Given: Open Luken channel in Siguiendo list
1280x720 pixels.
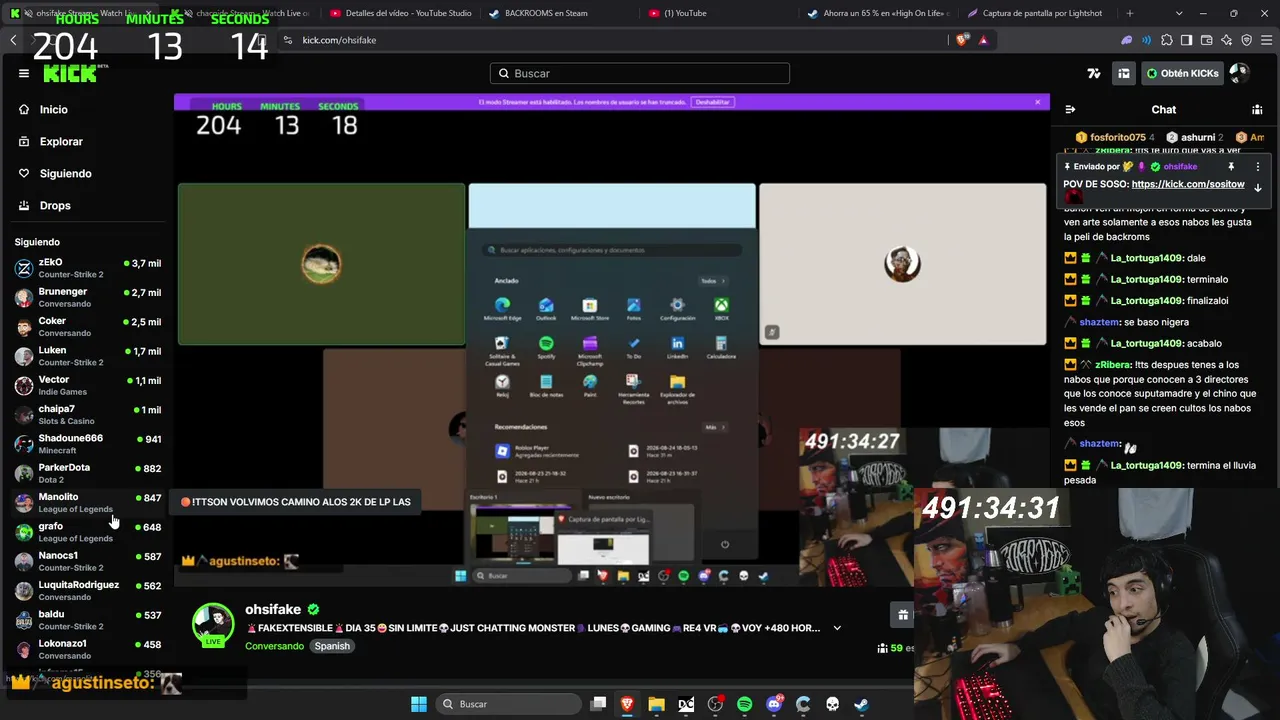Looking at the screenshot, I should tap(88, 356).
